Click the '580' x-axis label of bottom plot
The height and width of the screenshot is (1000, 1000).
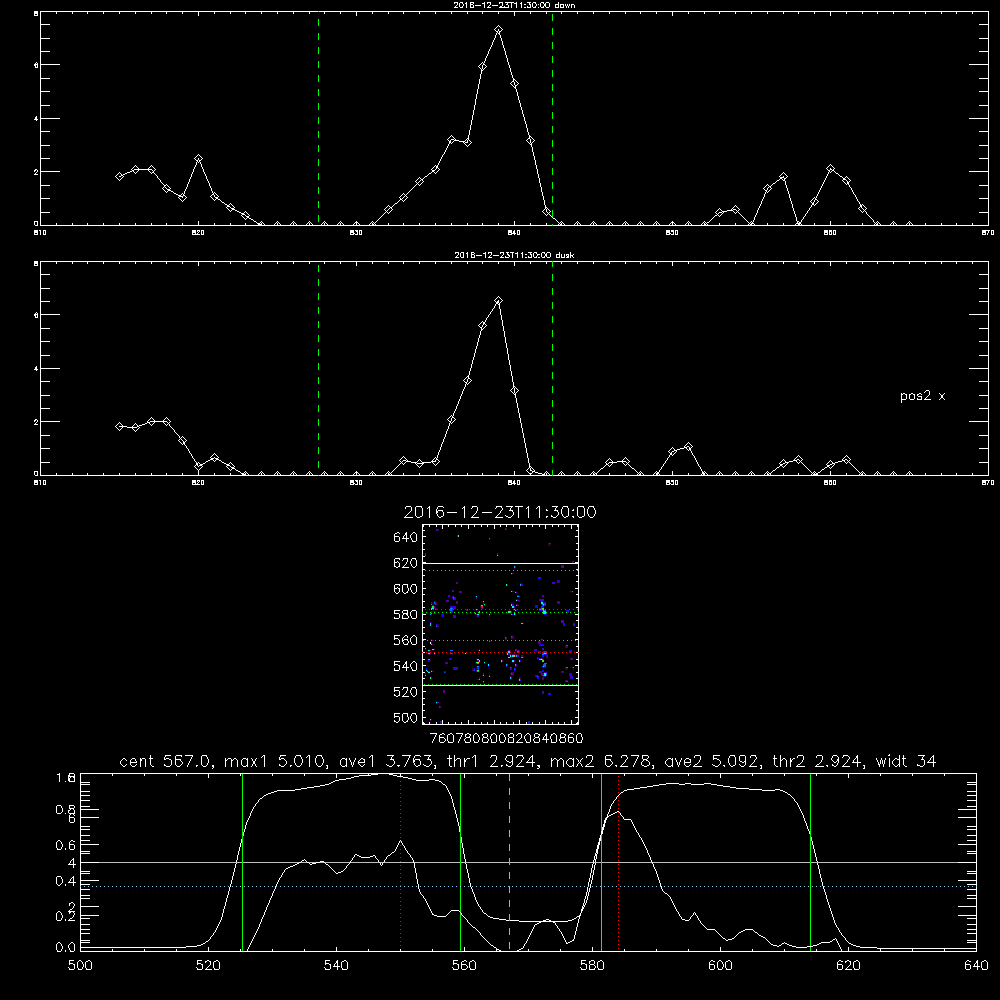(592, 966)
